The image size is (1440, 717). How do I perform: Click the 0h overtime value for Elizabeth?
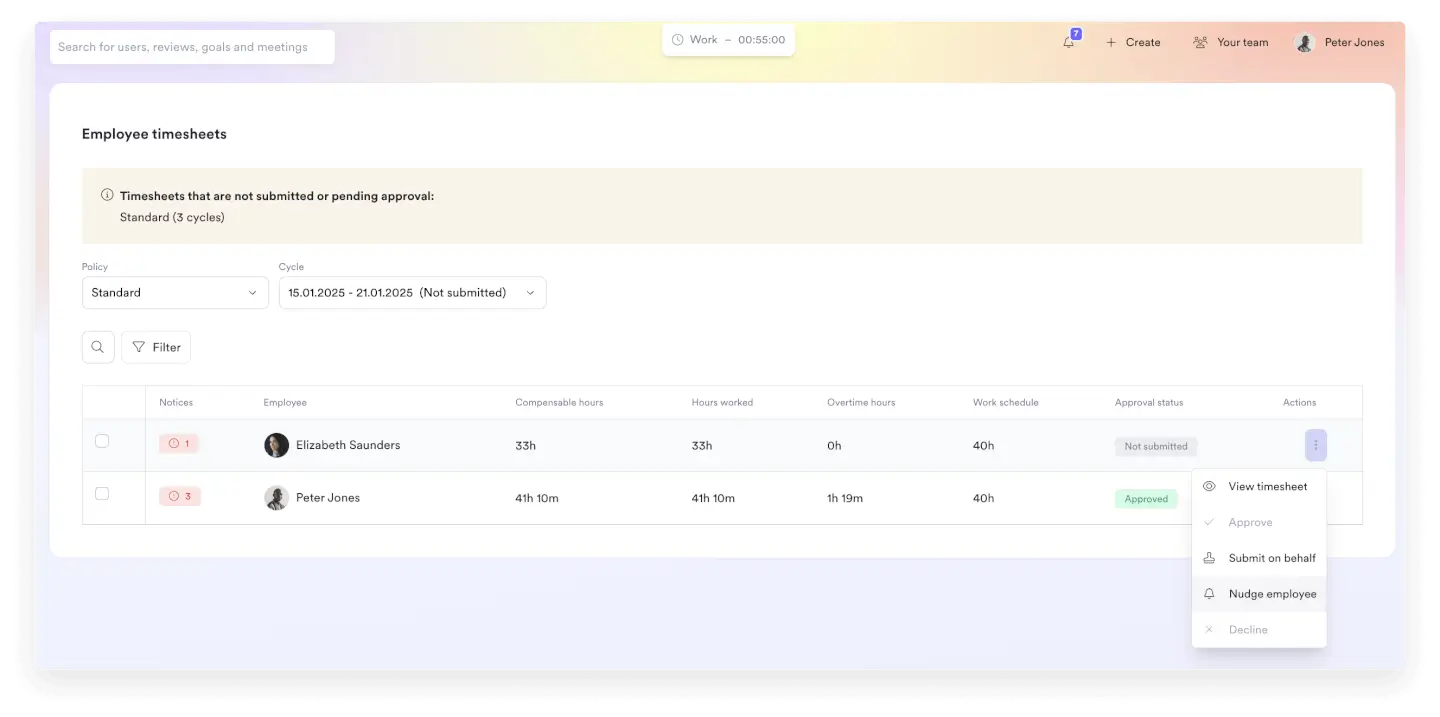[834, 446]
